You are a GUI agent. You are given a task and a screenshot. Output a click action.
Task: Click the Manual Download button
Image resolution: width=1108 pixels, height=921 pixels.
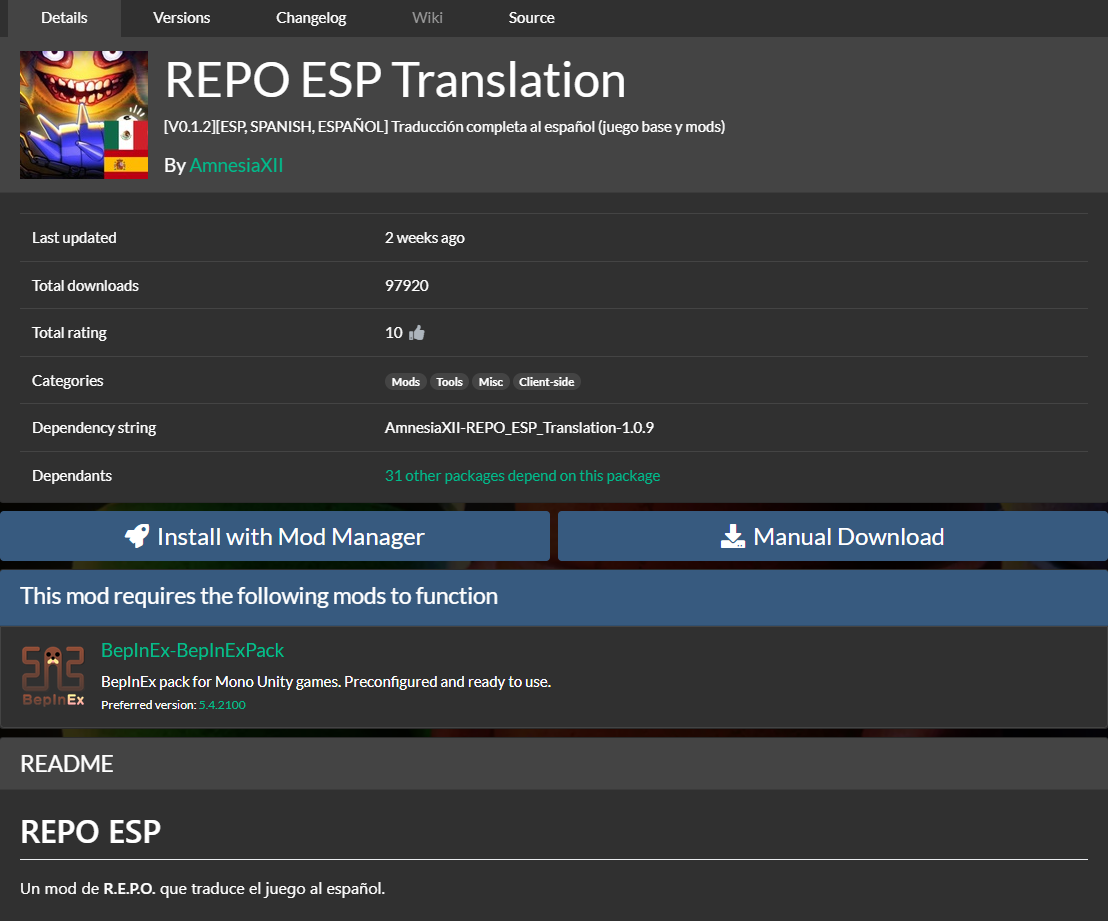[x=832, y=536]
